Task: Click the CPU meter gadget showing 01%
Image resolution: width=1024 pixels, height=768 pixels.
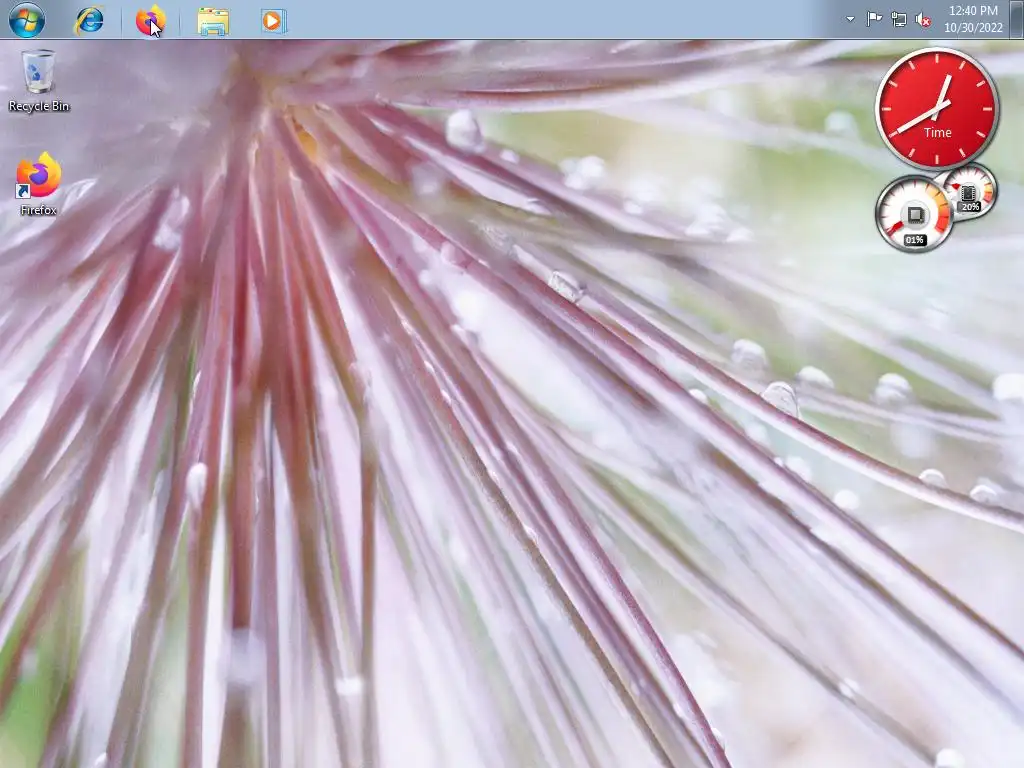Action: (x=914, y=214)
